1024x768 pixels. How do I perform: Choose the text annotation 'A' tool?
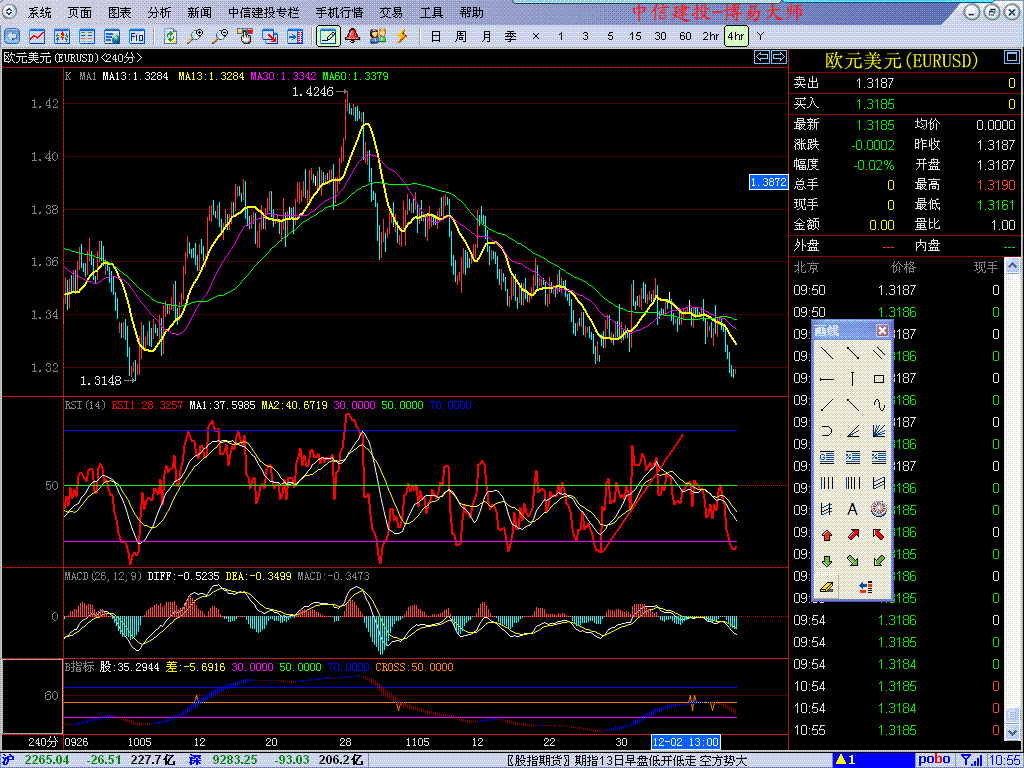853,509
